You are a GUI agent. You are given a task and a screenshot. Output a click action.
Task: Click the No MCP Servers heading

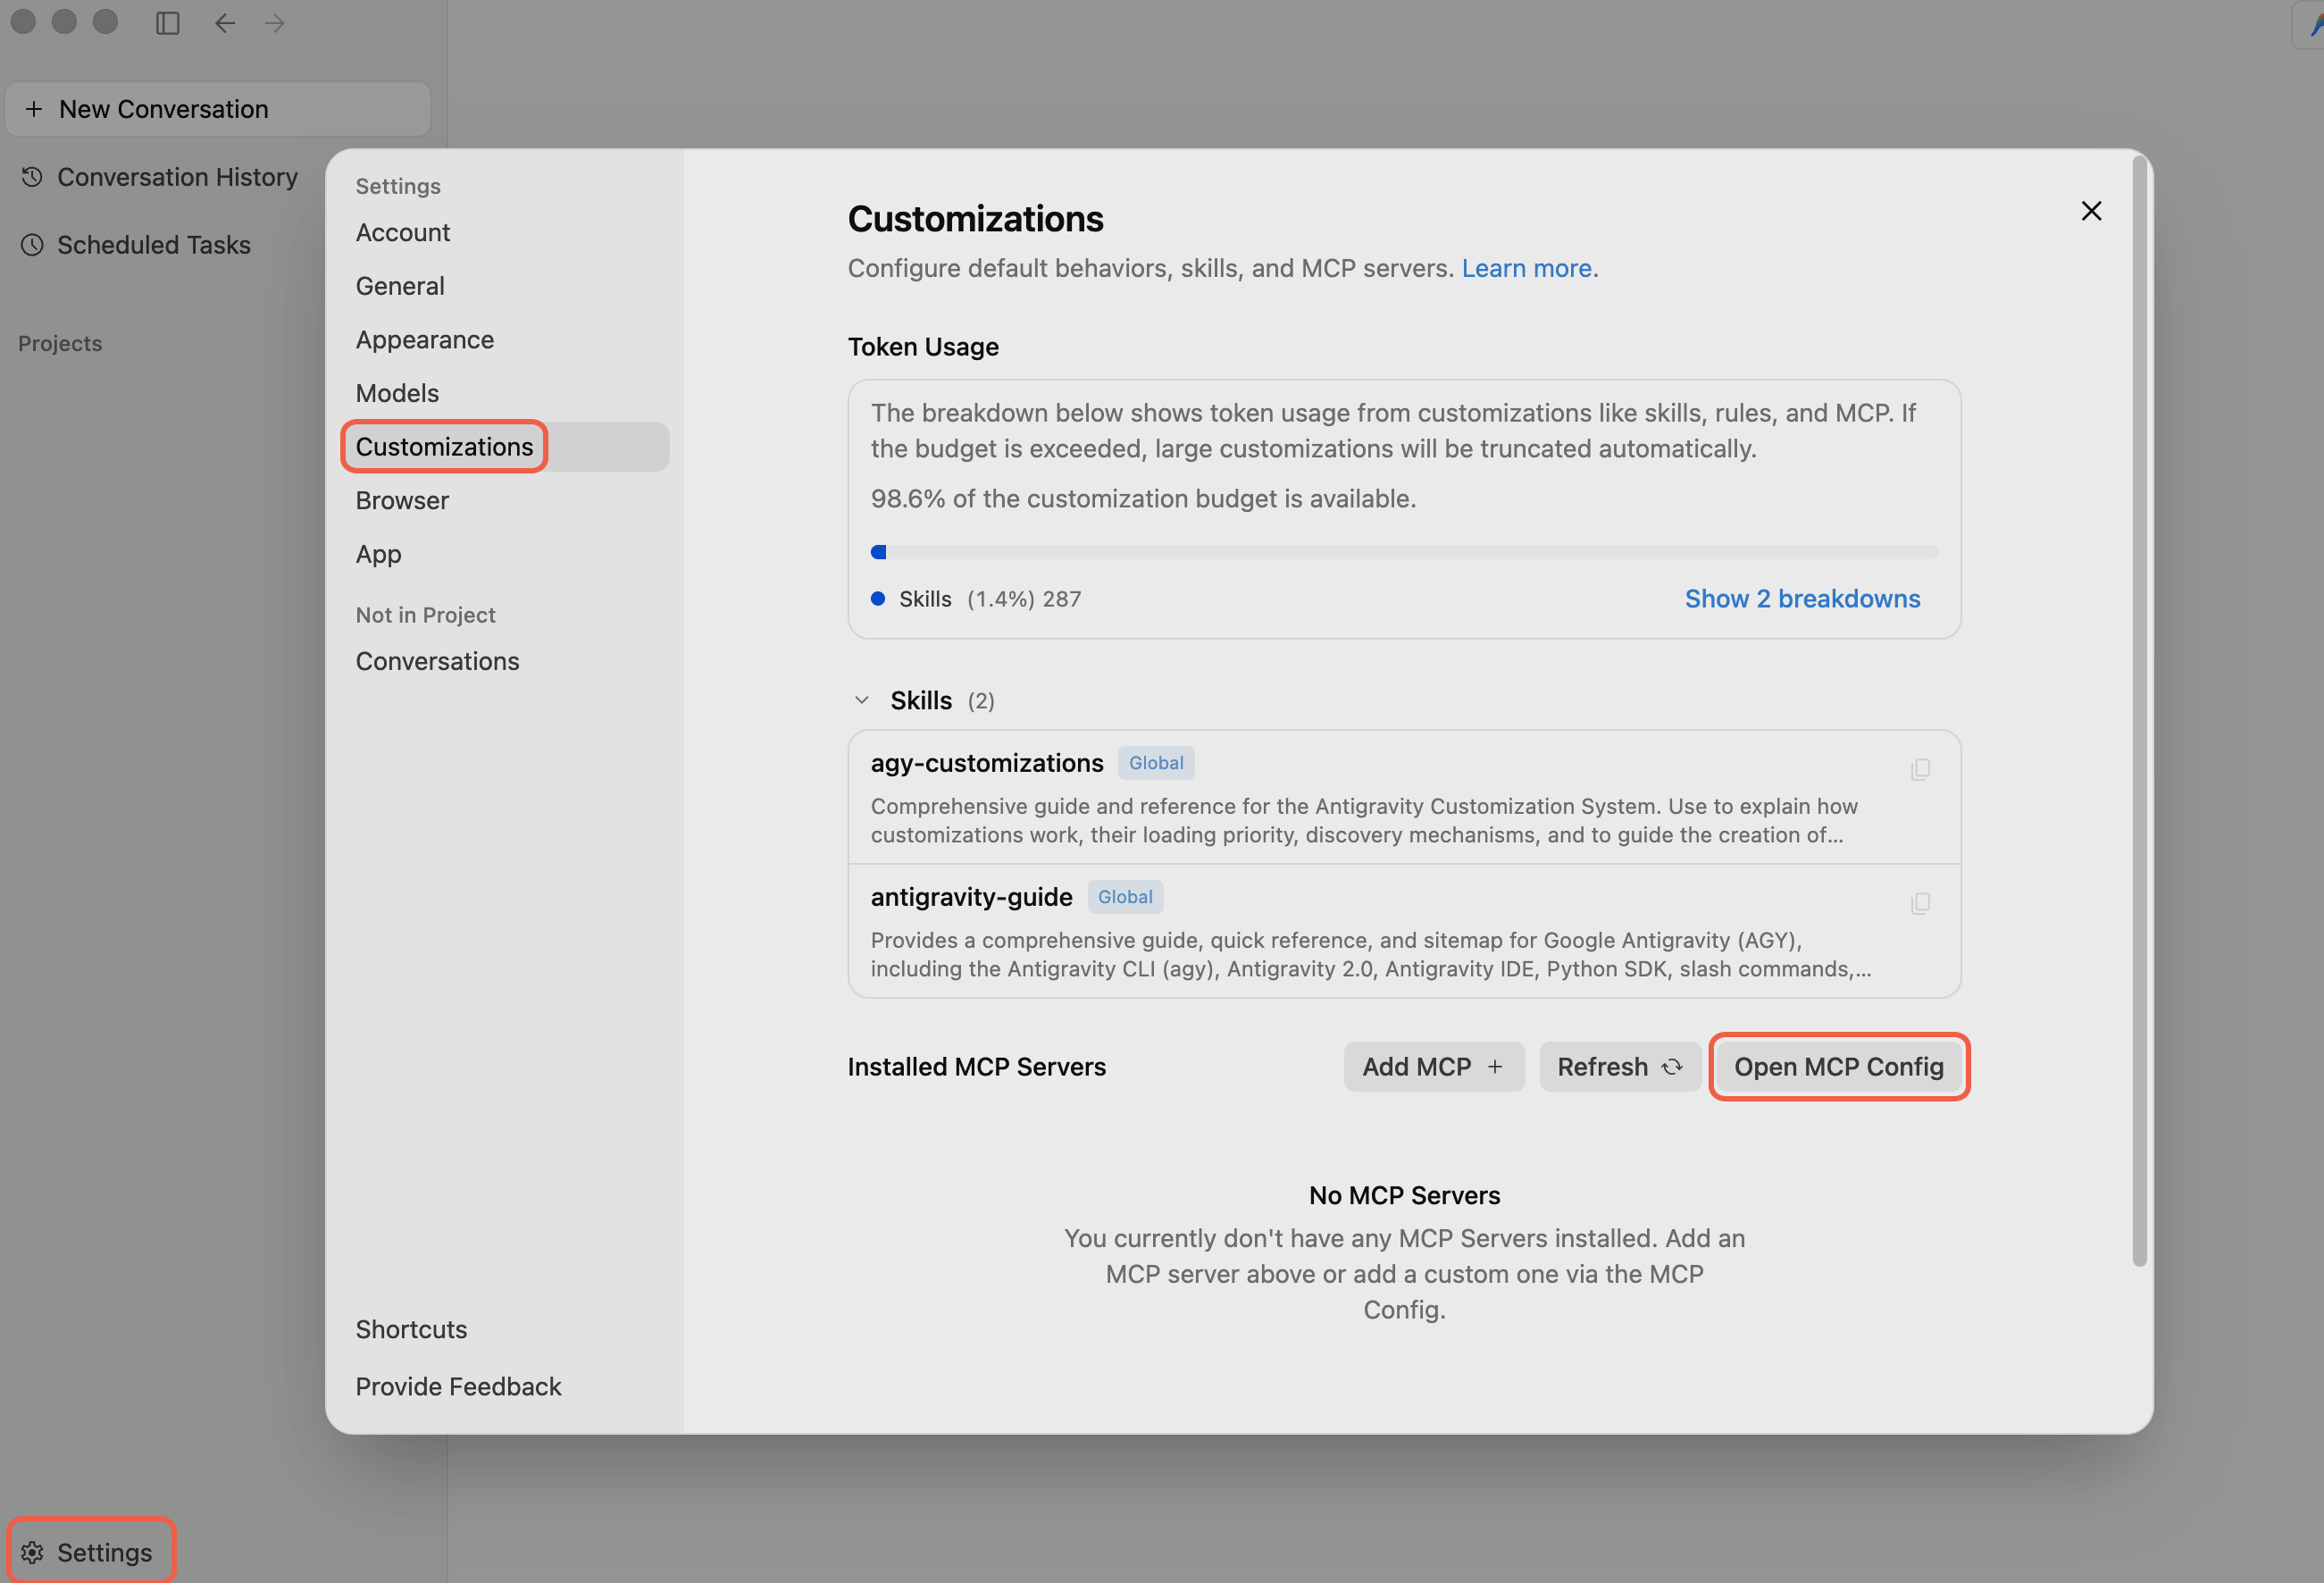[1404, 1195]
